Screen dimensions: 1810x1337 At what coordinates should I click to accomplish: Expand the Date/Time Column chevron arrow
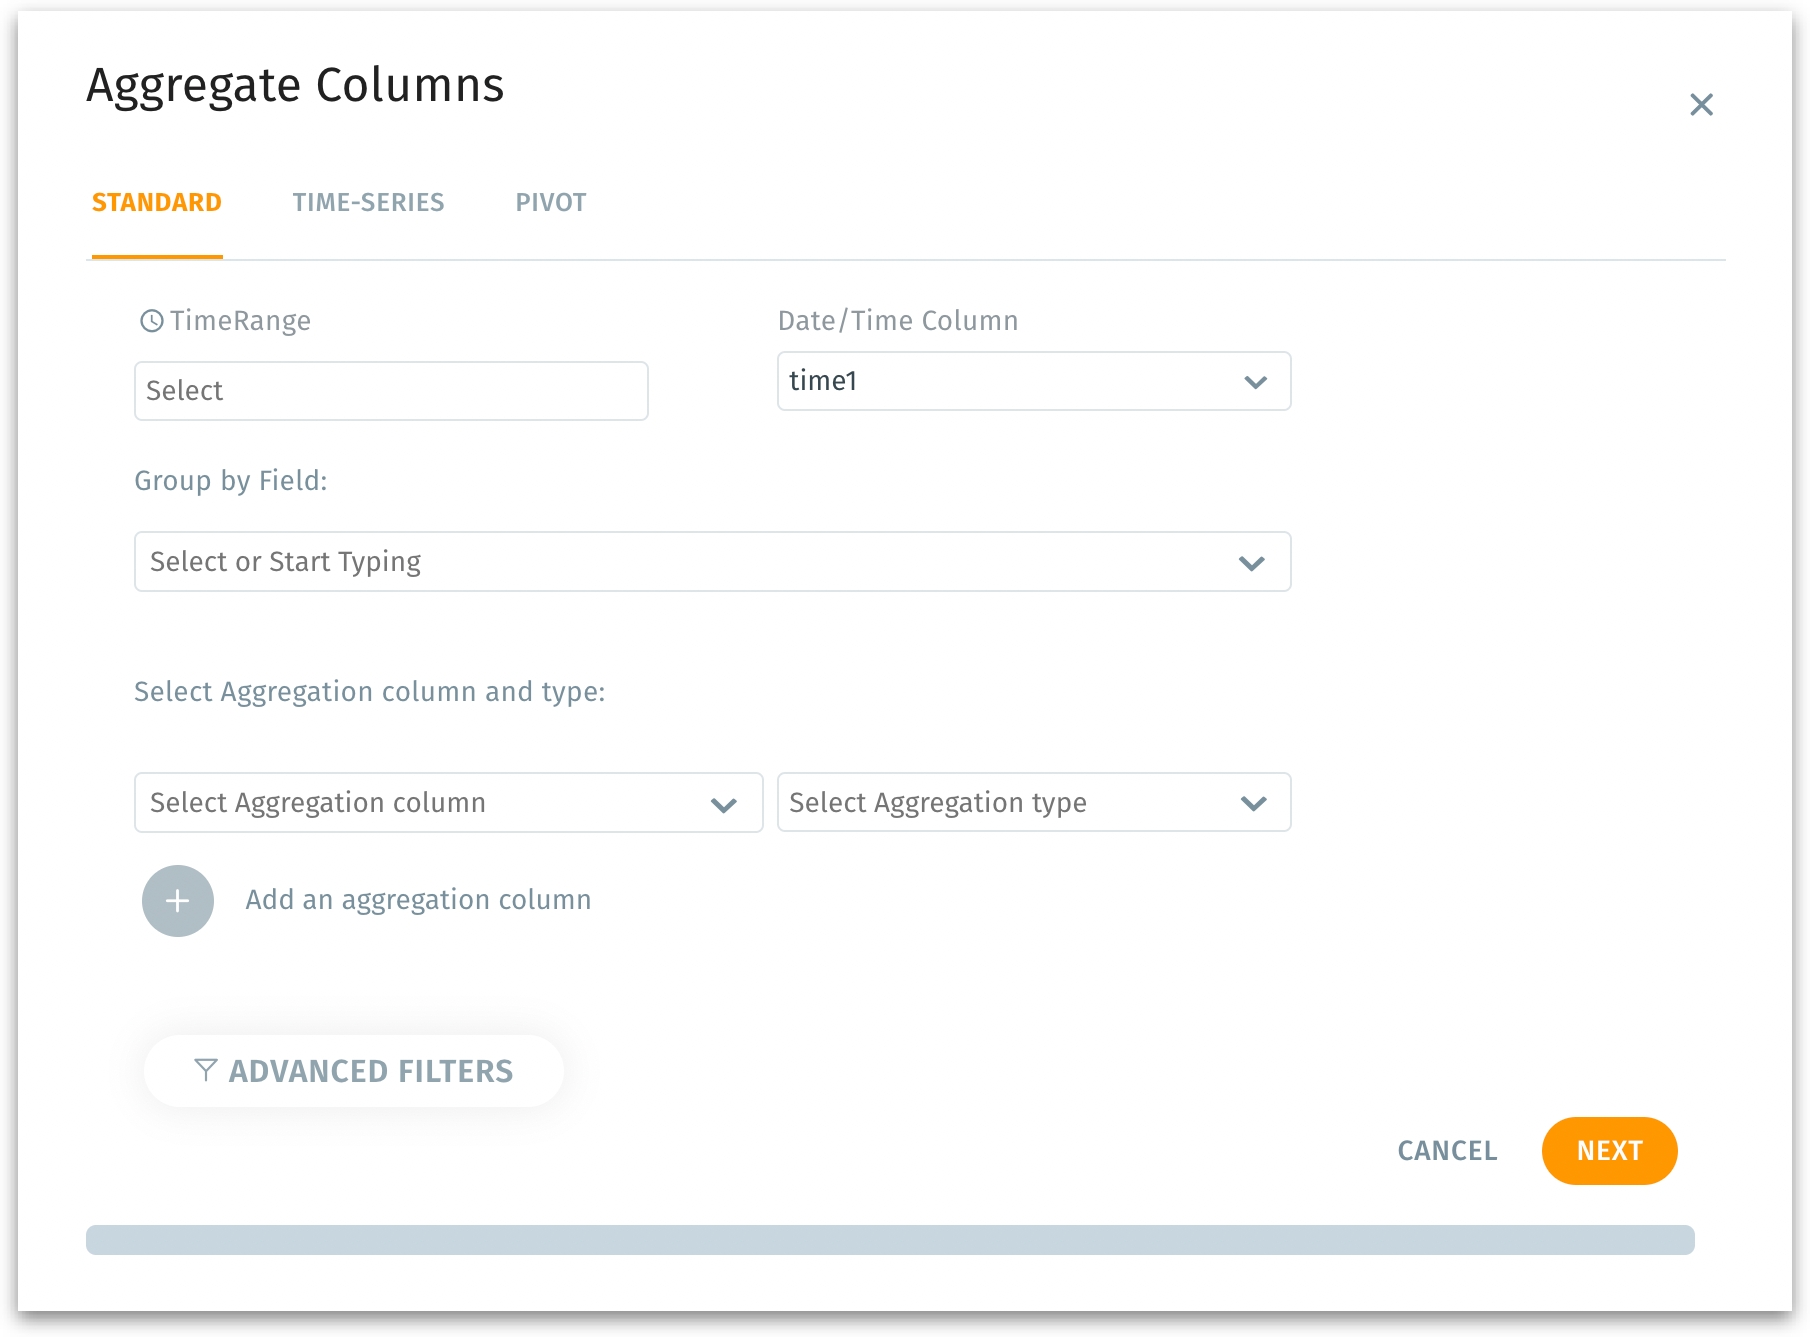point(1255,382)
